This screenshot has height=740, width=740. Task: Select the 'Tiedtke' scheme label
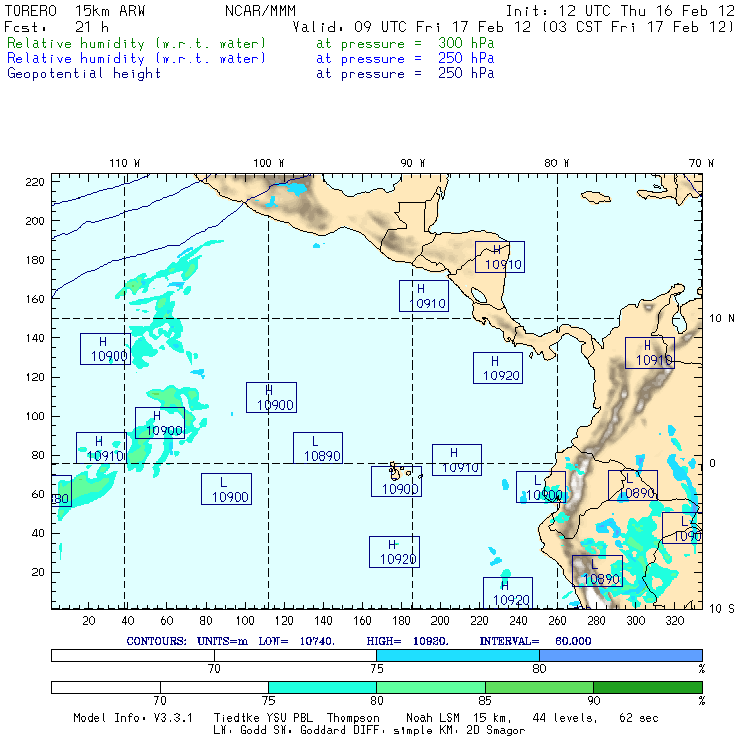pyautogui.click(x=237, y=718)
